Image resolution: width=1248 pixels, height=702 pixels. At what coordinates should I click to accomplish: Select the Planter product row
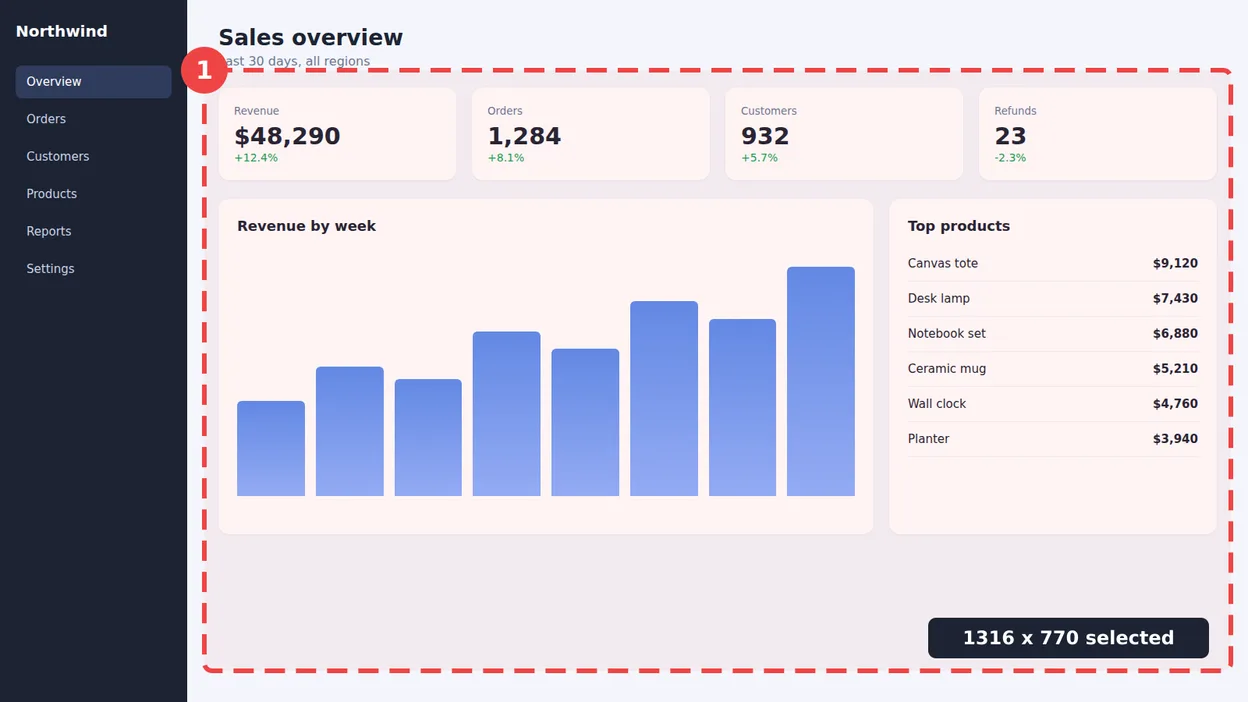(x=1053, y=439)
